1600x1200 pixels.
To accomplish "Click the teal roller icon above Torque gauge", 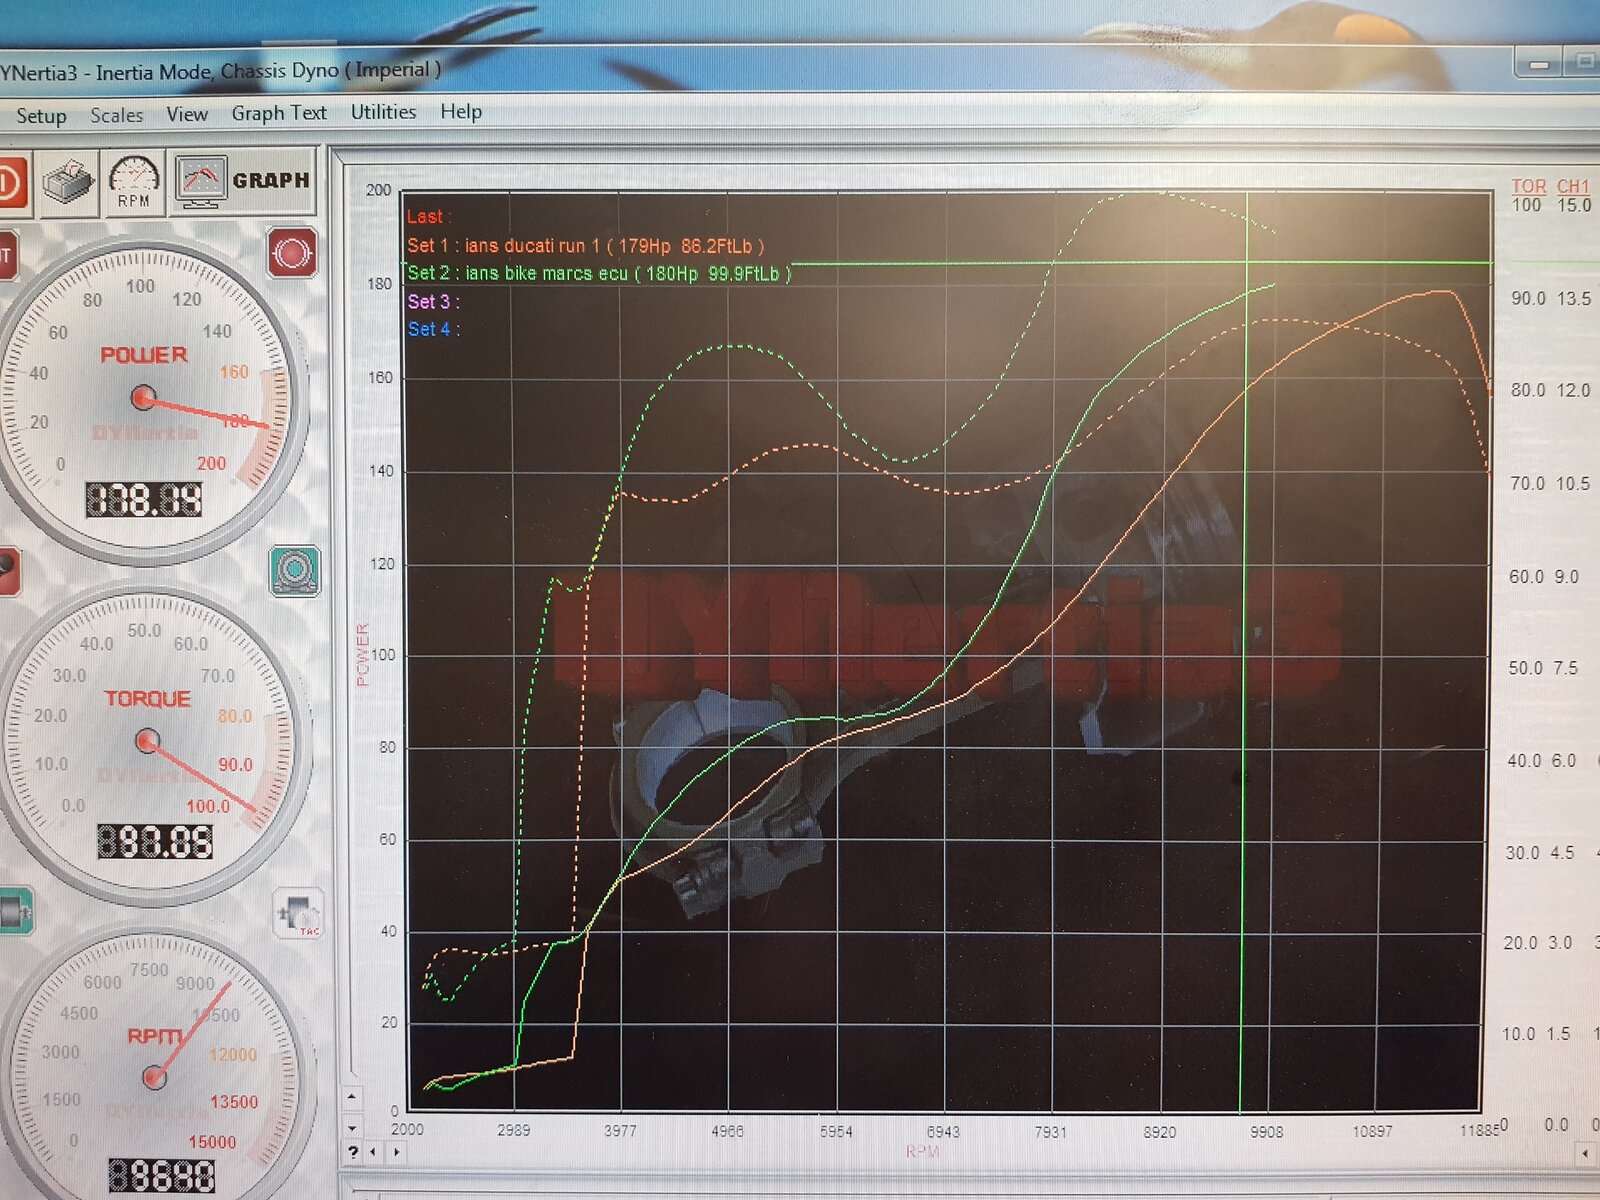I will click(295, 570).
